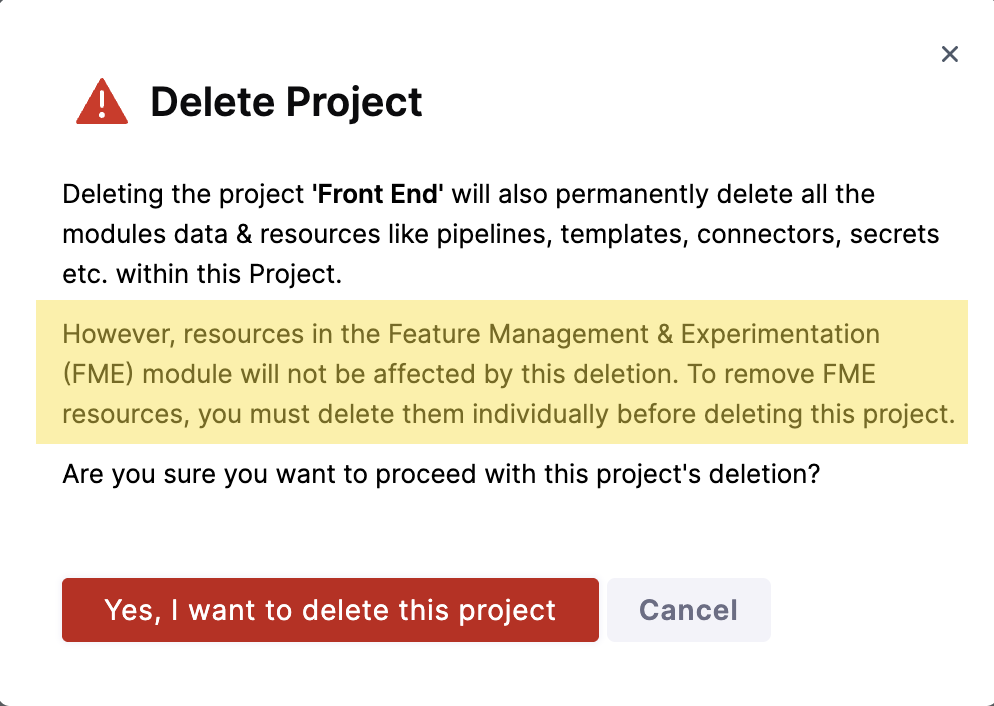Viewport: 994px width, 706px height.
Task: Click the red warning triangle icon
Action: (102, 102)
